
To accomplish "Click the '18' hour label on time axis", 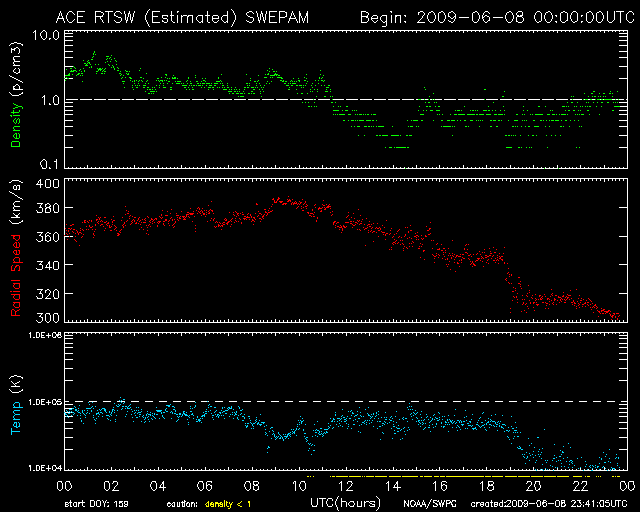I will [x=486, y=486].
